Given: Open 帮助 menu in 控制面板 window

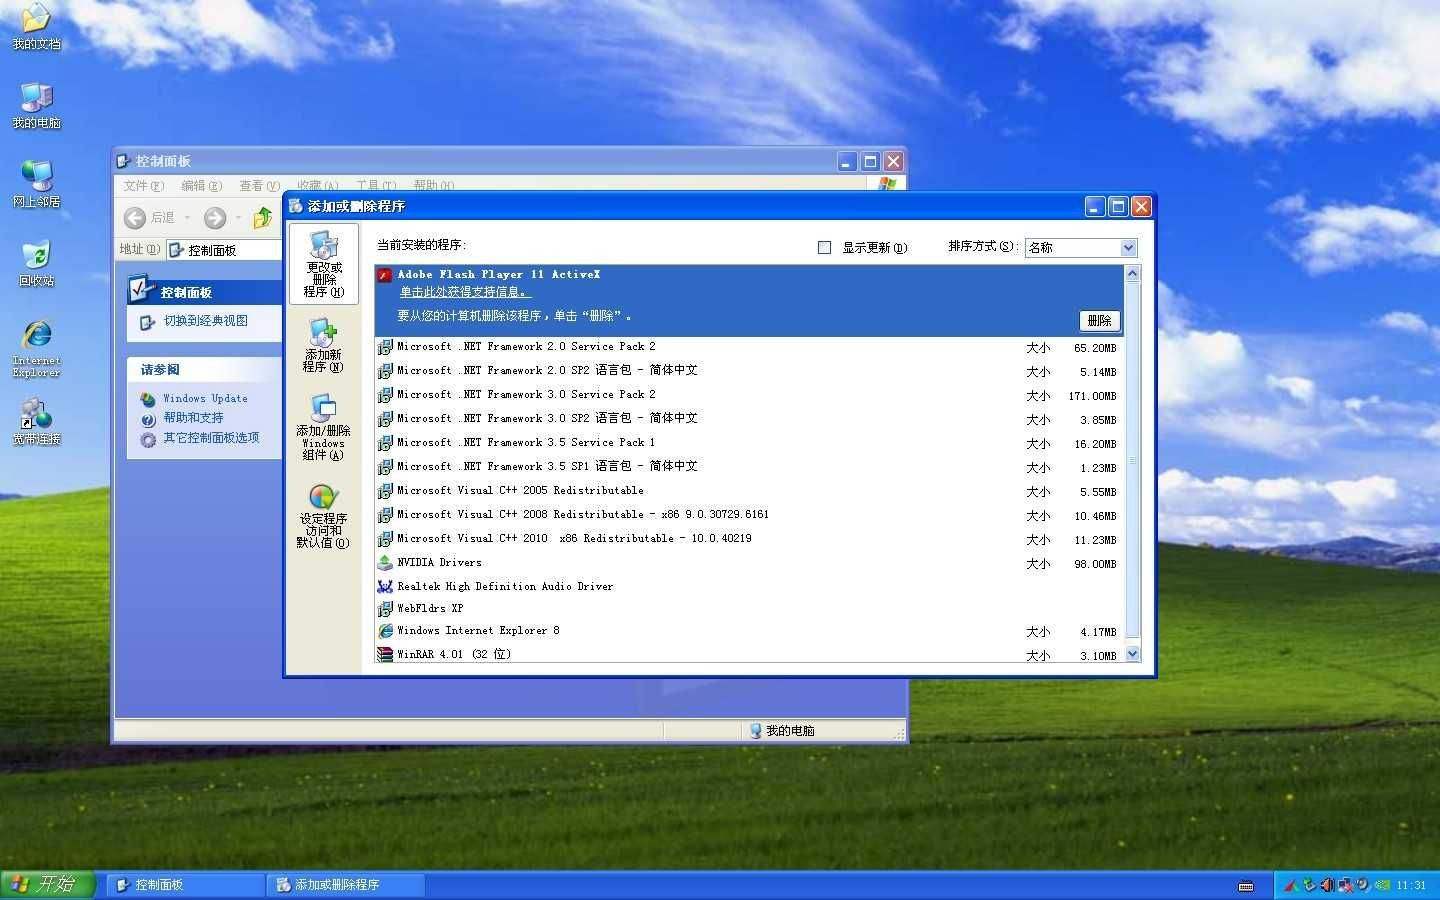Looking at the screenshot, I should [x=433, y=186].
